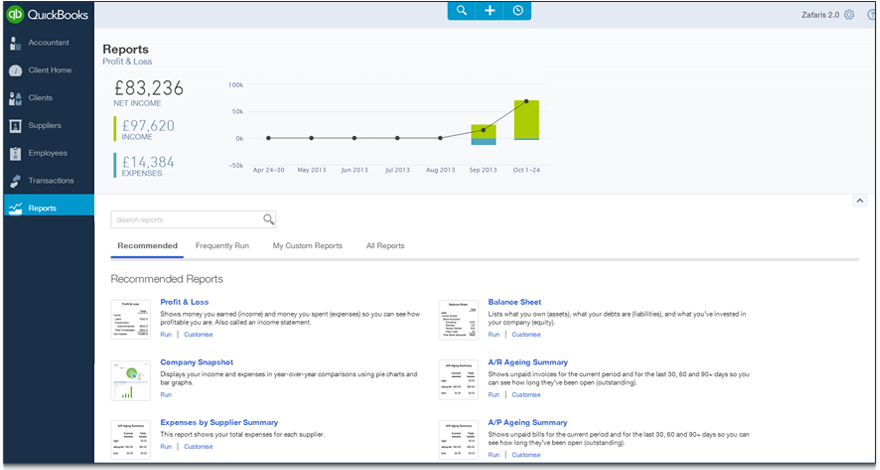
Task: Customise the Balance Sheet report
Action: coord(526,334)
